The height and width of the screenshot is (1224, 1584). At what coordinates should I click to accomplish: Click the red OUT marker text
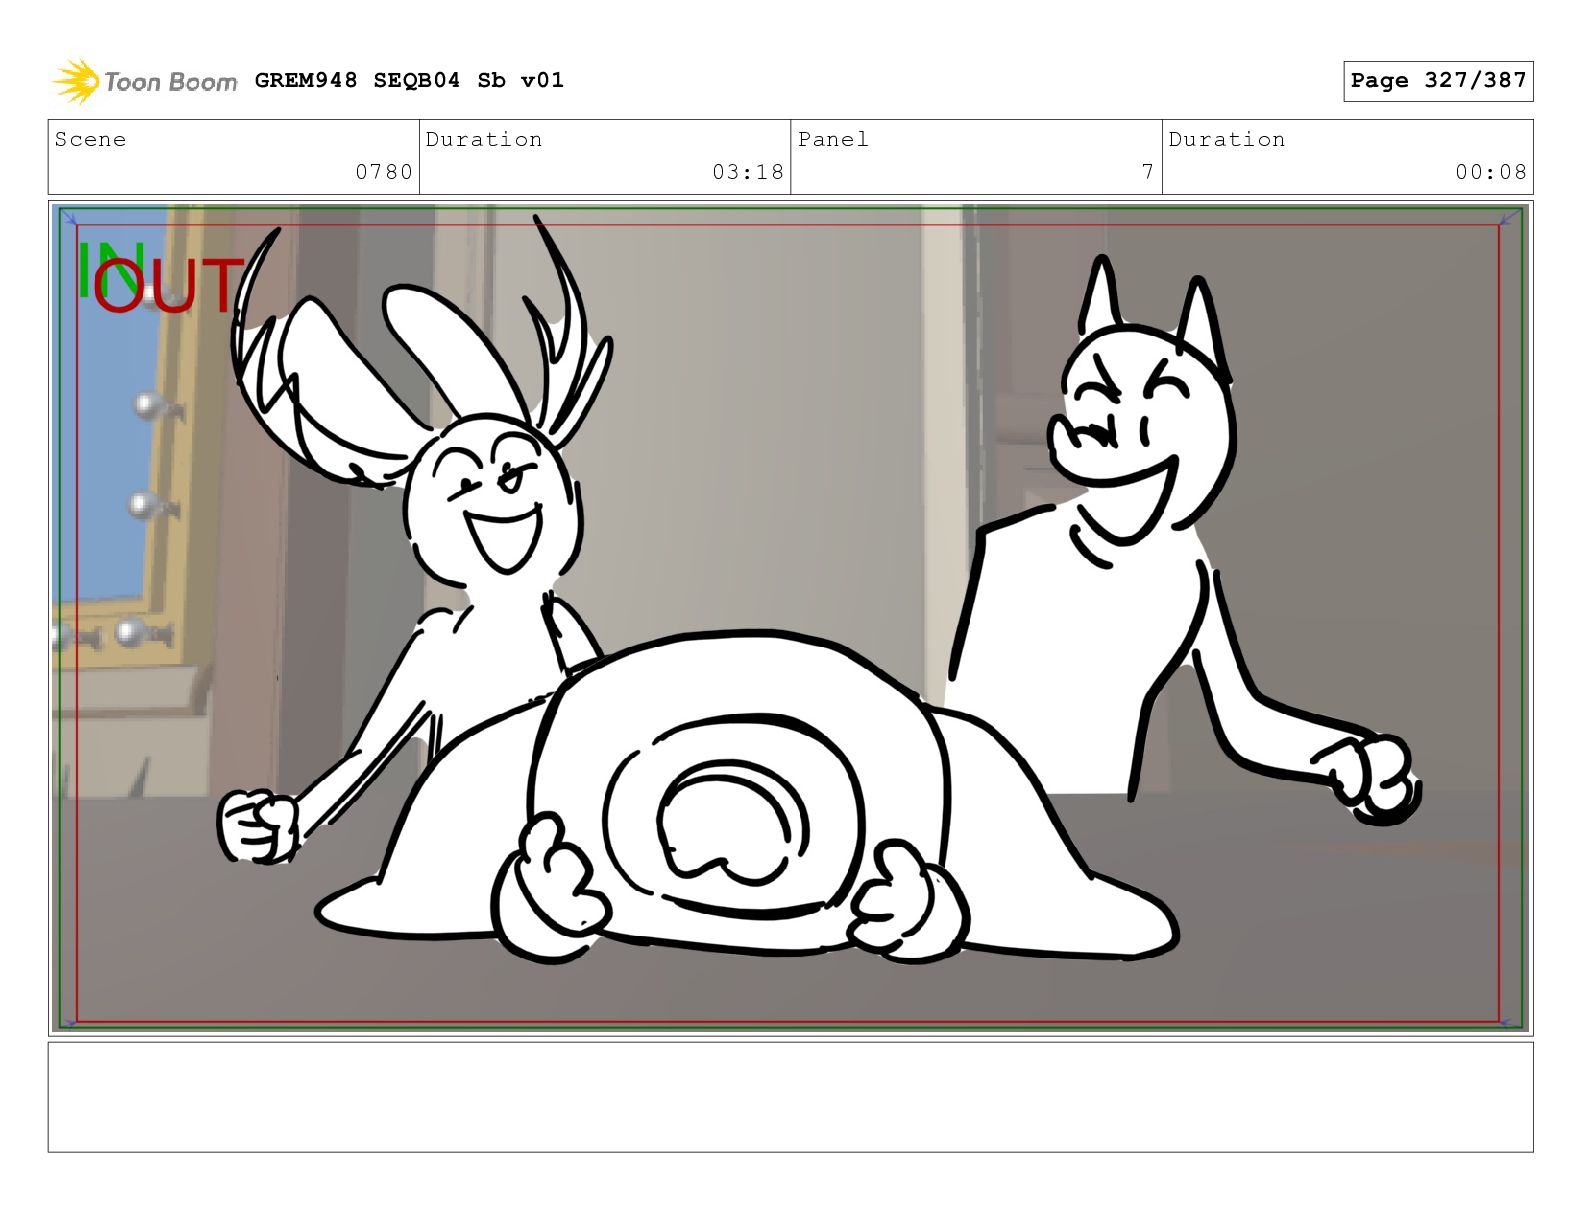[168, 285]
